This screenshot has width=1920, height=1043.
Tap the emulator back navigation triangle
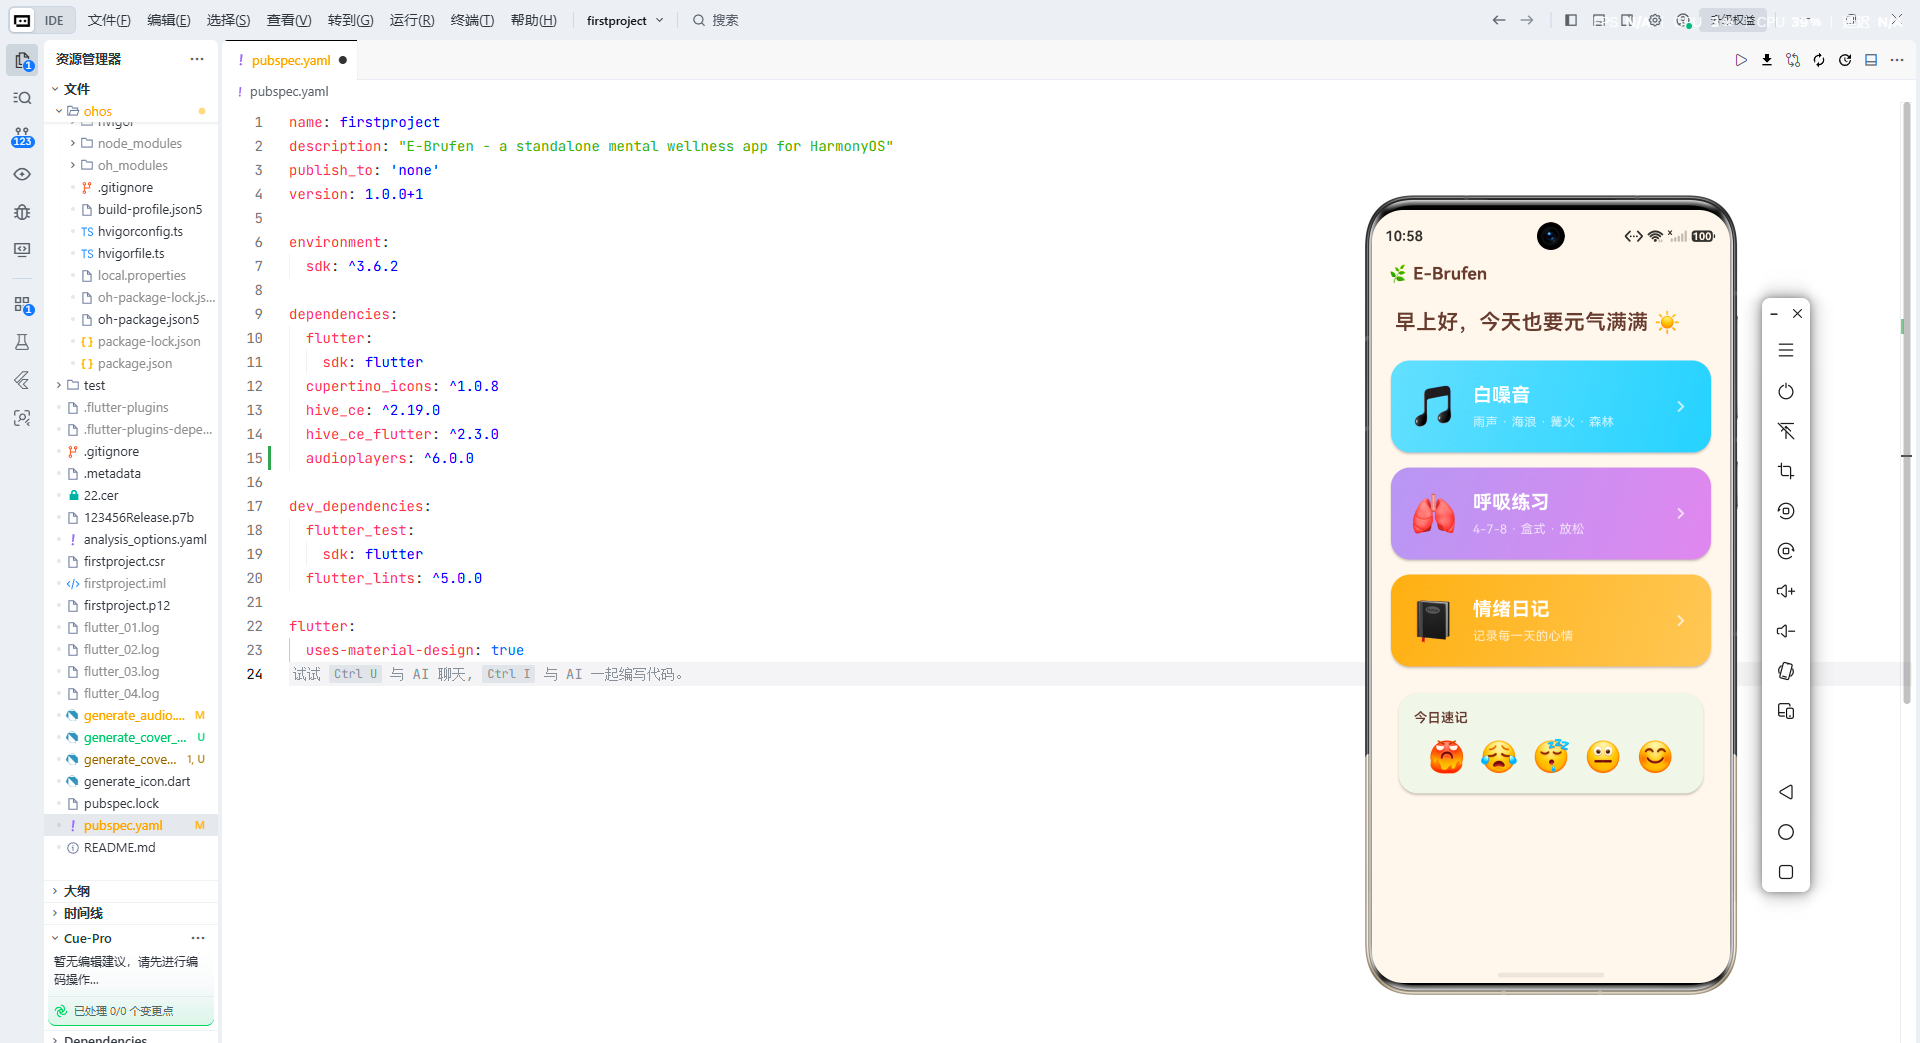pos(1786,792)
